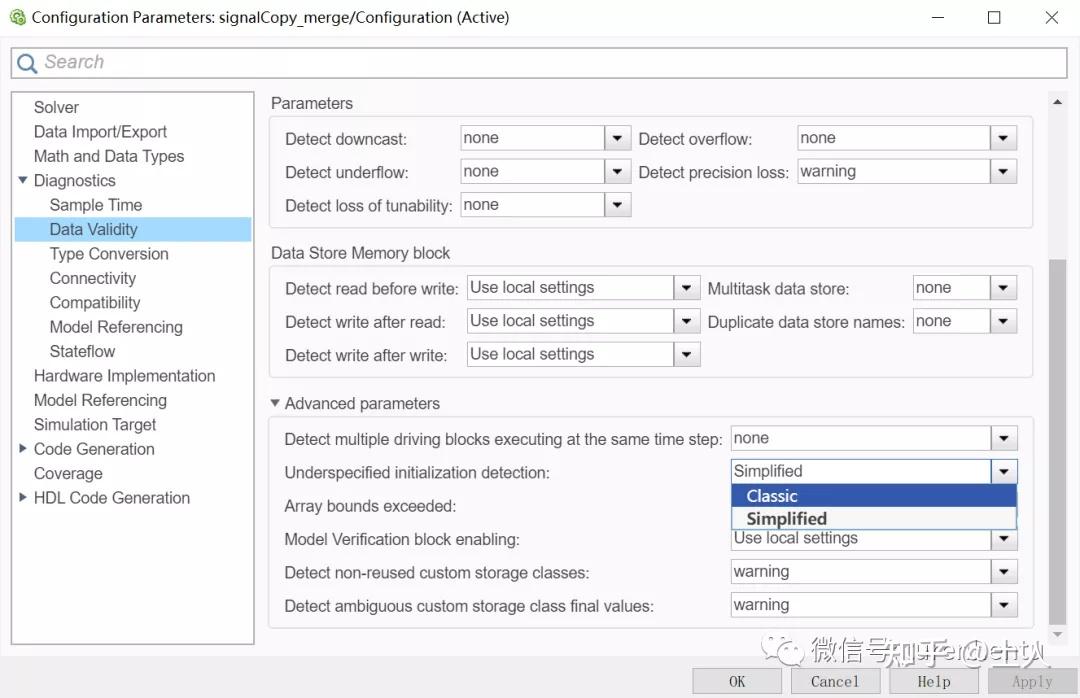Open Detect downcast dropdown
The width and height of the screenshot is (1080, 698).
(x=617, y=138)
